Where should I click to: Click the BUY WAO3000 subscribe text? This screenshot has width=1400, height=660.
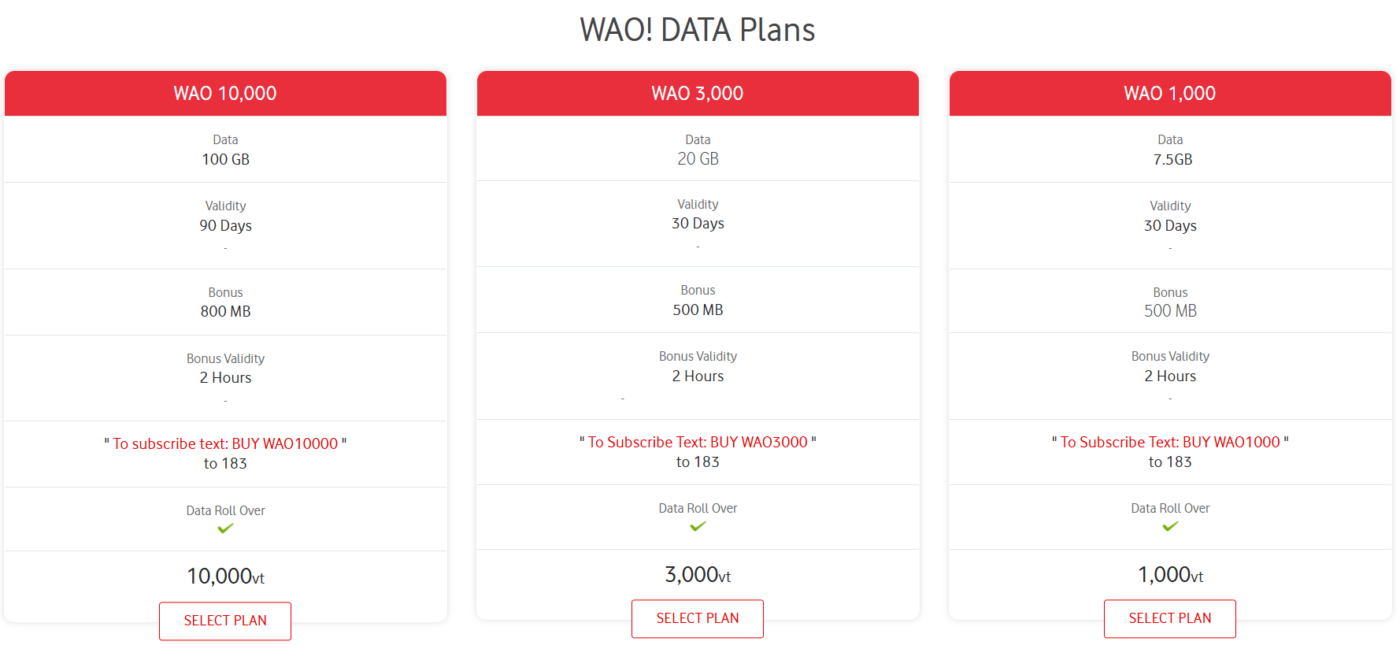697,442
